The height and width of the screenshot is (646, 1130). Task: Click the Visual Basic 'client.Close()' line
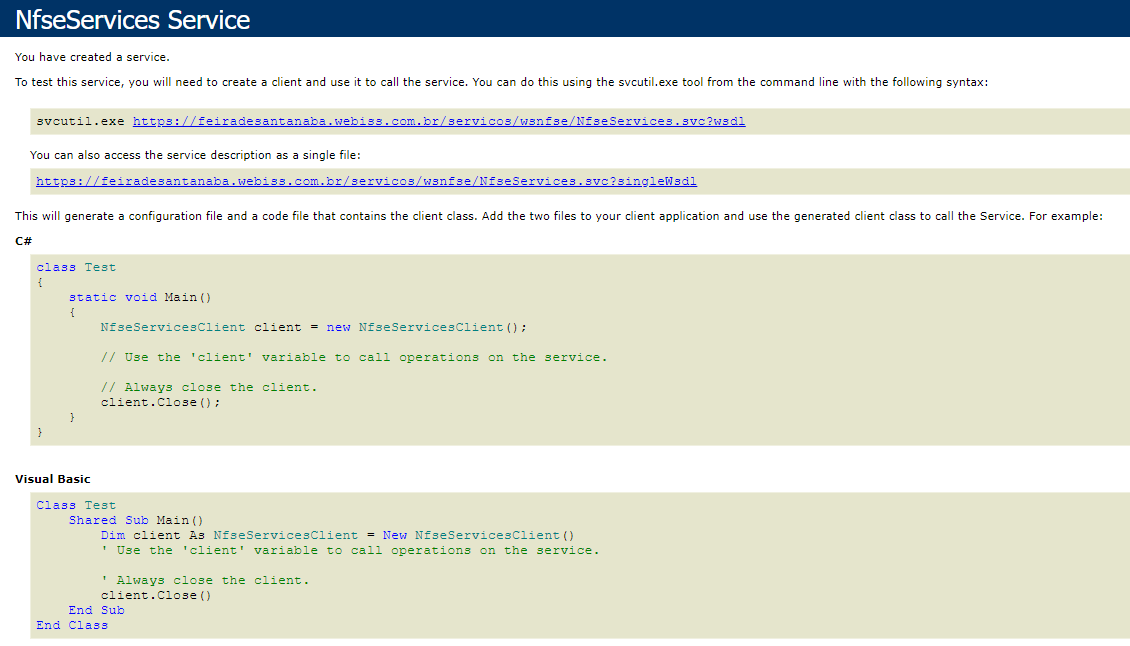pyautogui.click(x=156, y=595)
